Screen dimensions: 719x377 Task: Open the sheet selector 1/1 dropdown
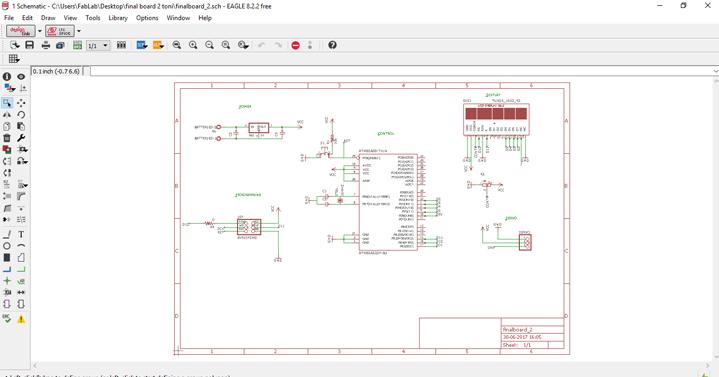click(98, 45)
